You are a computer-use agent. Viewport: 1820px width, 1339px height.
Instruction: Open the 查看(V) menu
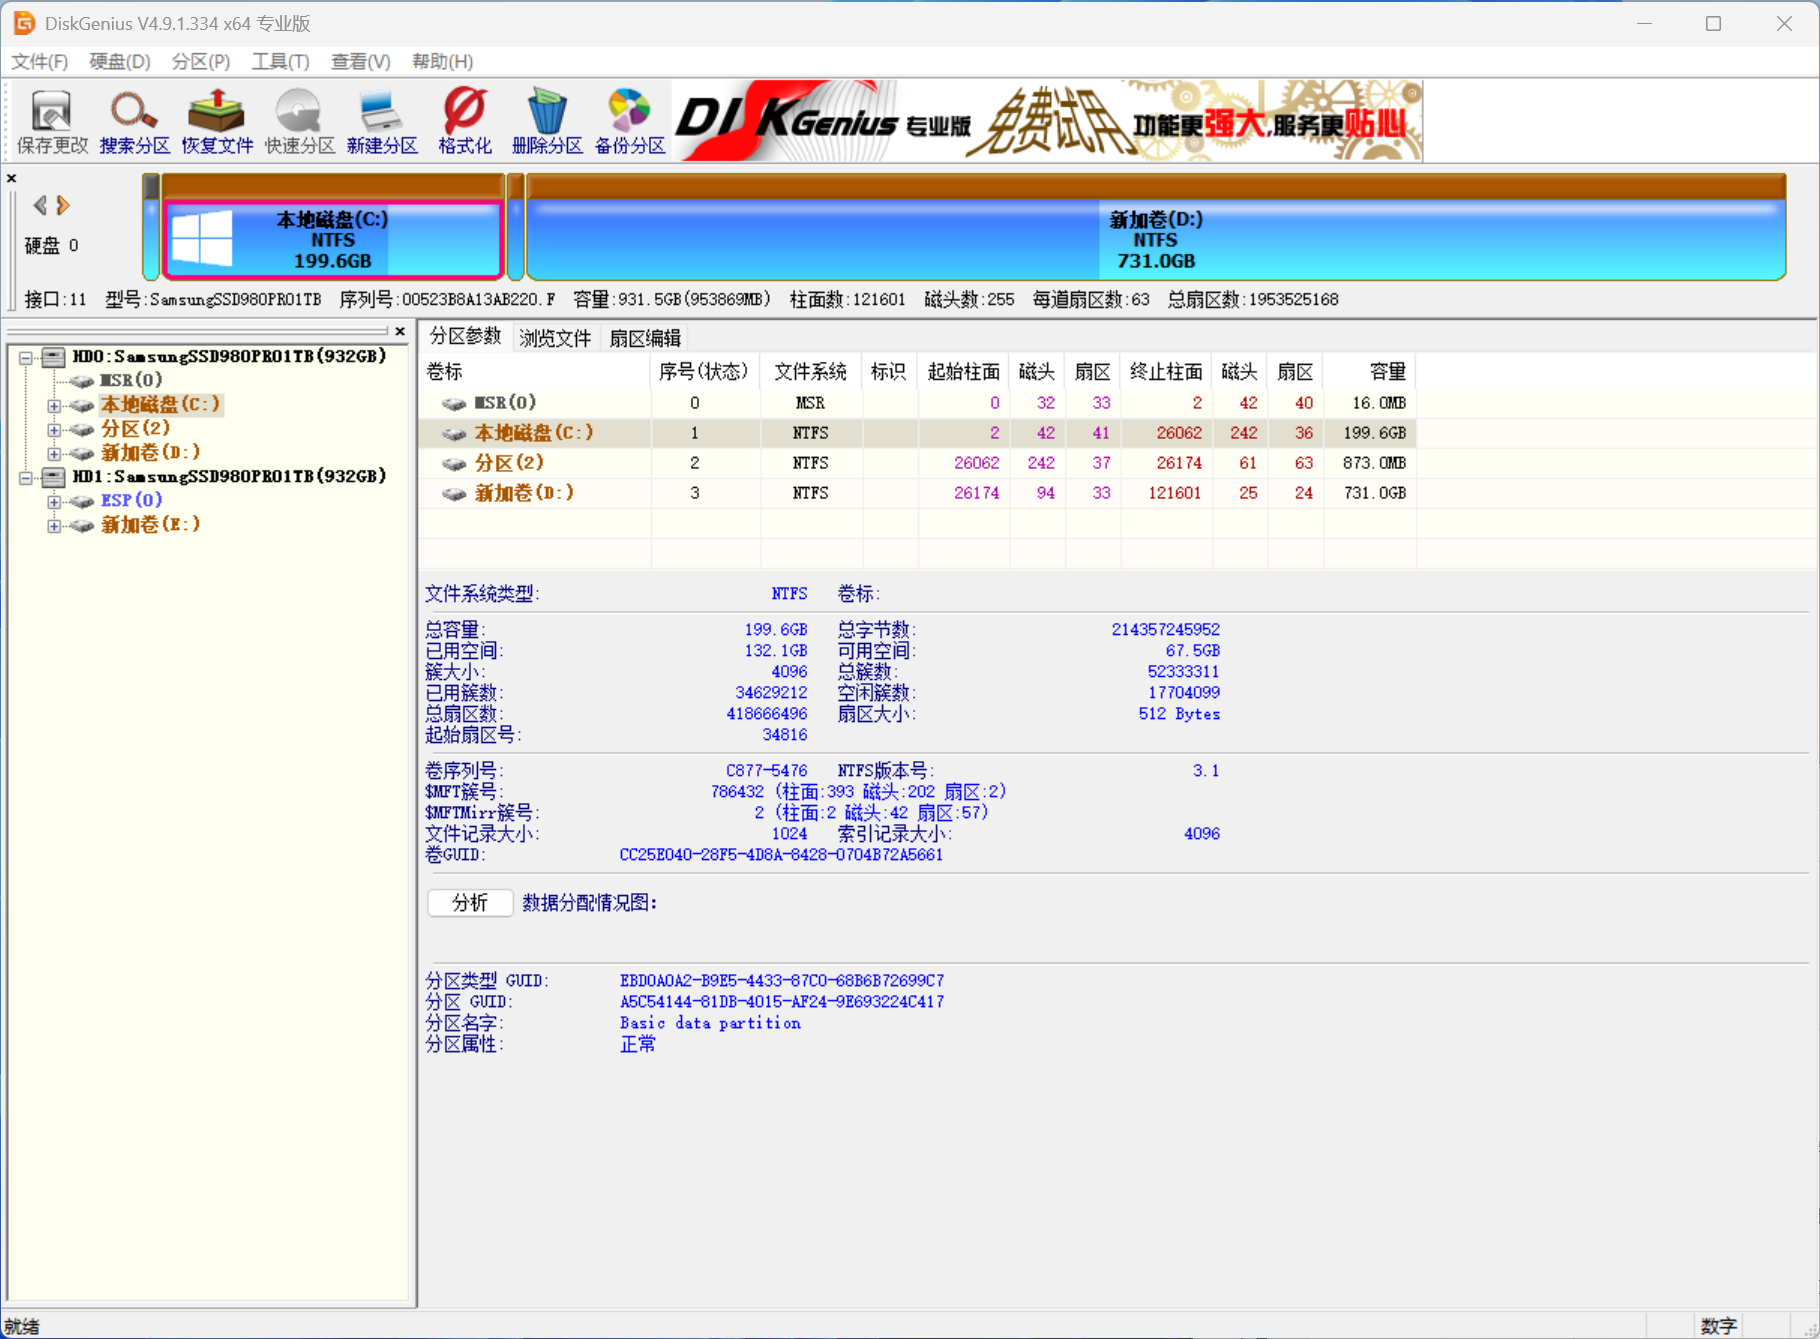point(361,62)
